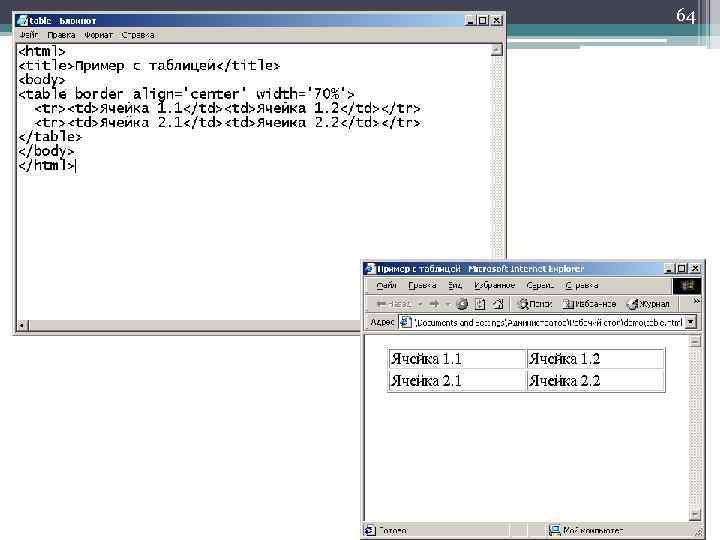720x540 pixels.
Task: Open Правка menu in Internet Explorer
Action: click(x=422, y=285)
